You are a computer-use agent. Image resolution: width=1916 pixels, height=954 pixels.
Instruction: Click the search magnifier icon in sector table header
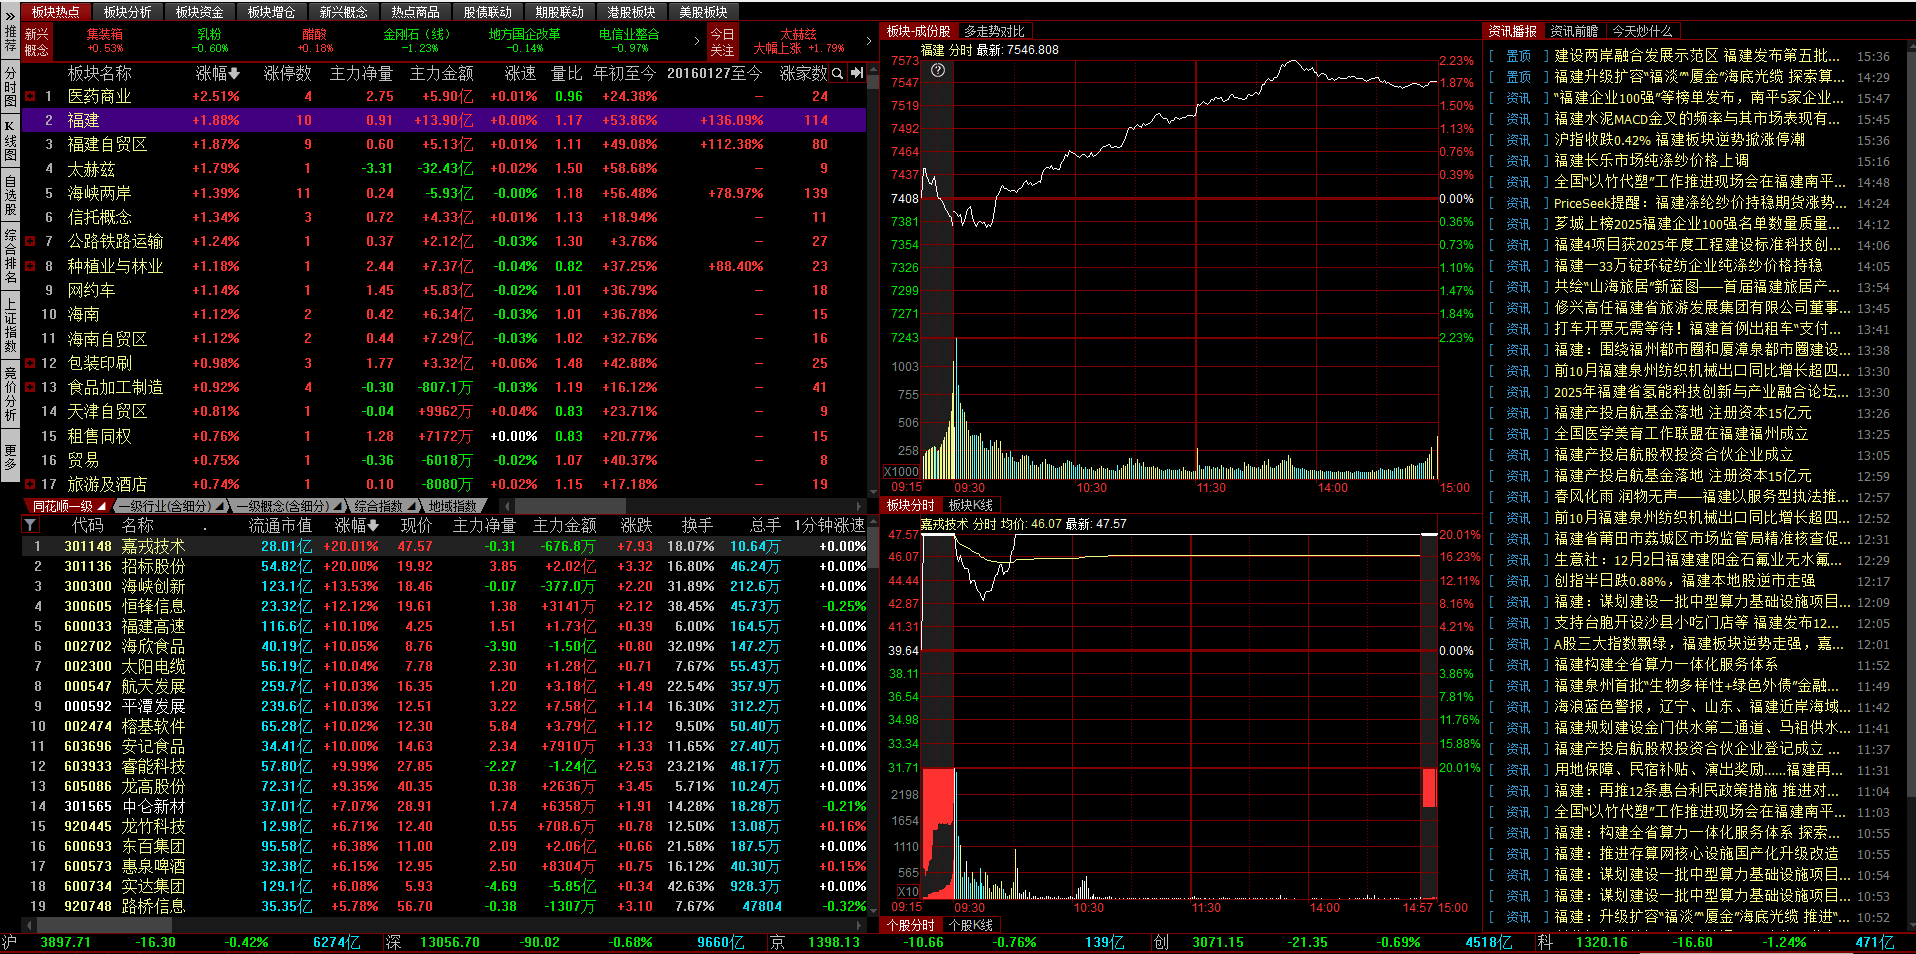(838, 73)
